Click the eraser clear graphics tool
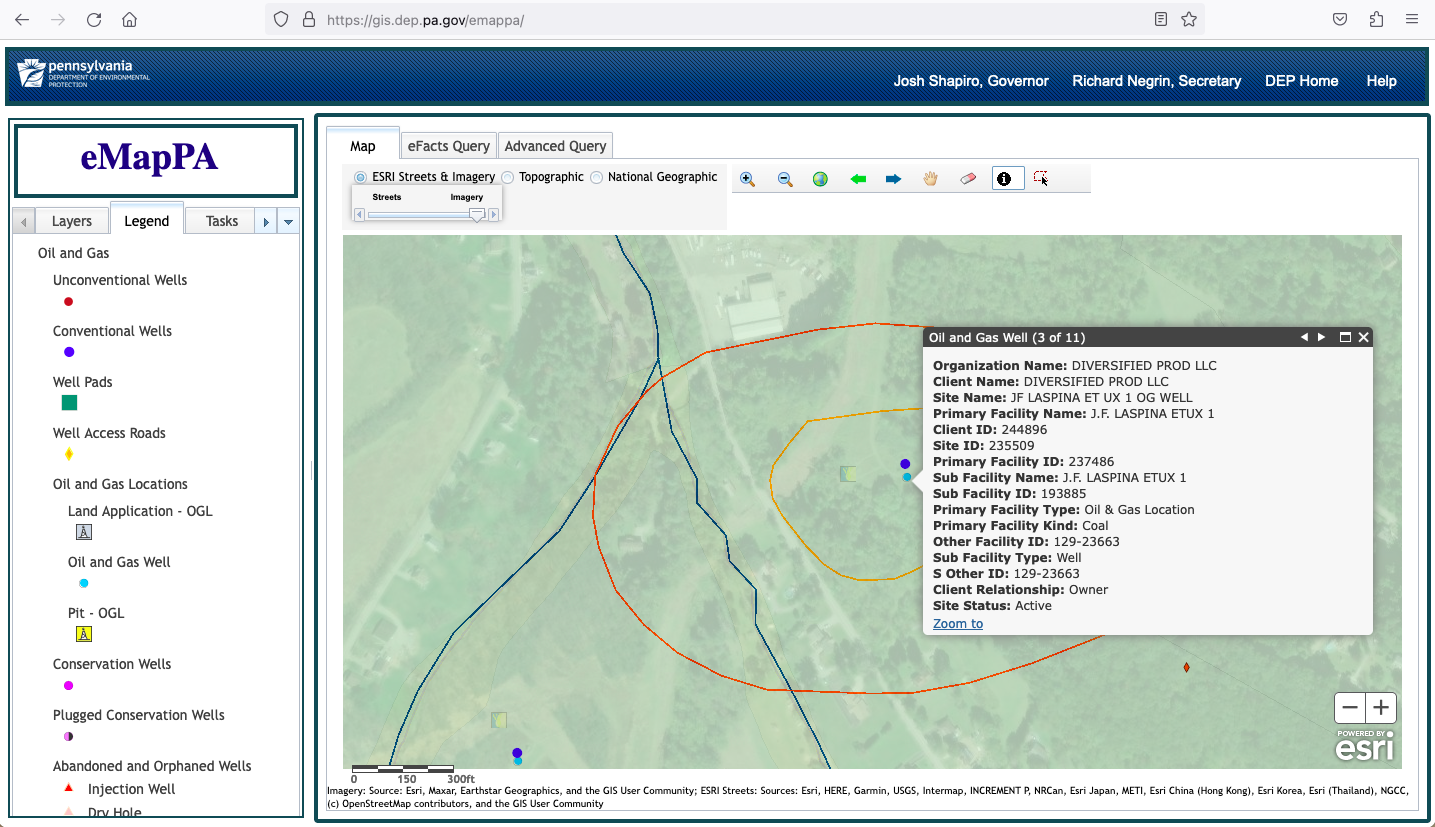This screenshot has width=1435, height=827. pyautogui.click(x=967, y=179)
